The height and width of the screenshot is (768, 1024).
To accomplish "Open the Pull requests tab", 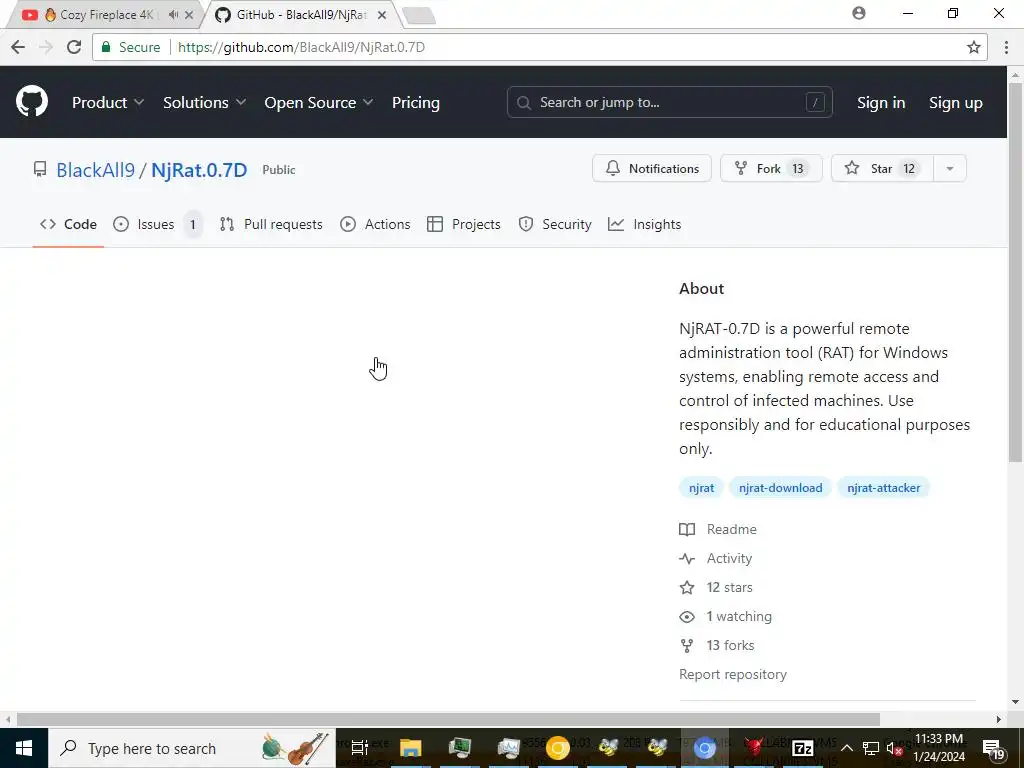I will click(271, 224).
